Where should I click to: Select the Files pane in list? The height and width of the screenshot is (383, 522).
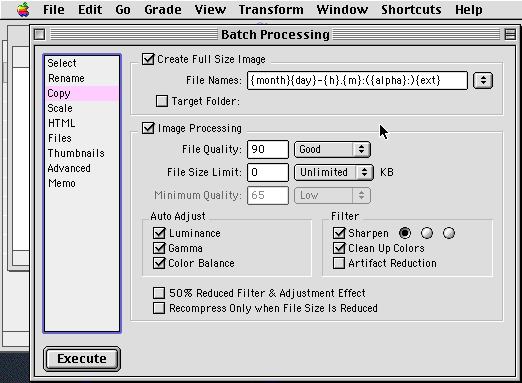82,138
